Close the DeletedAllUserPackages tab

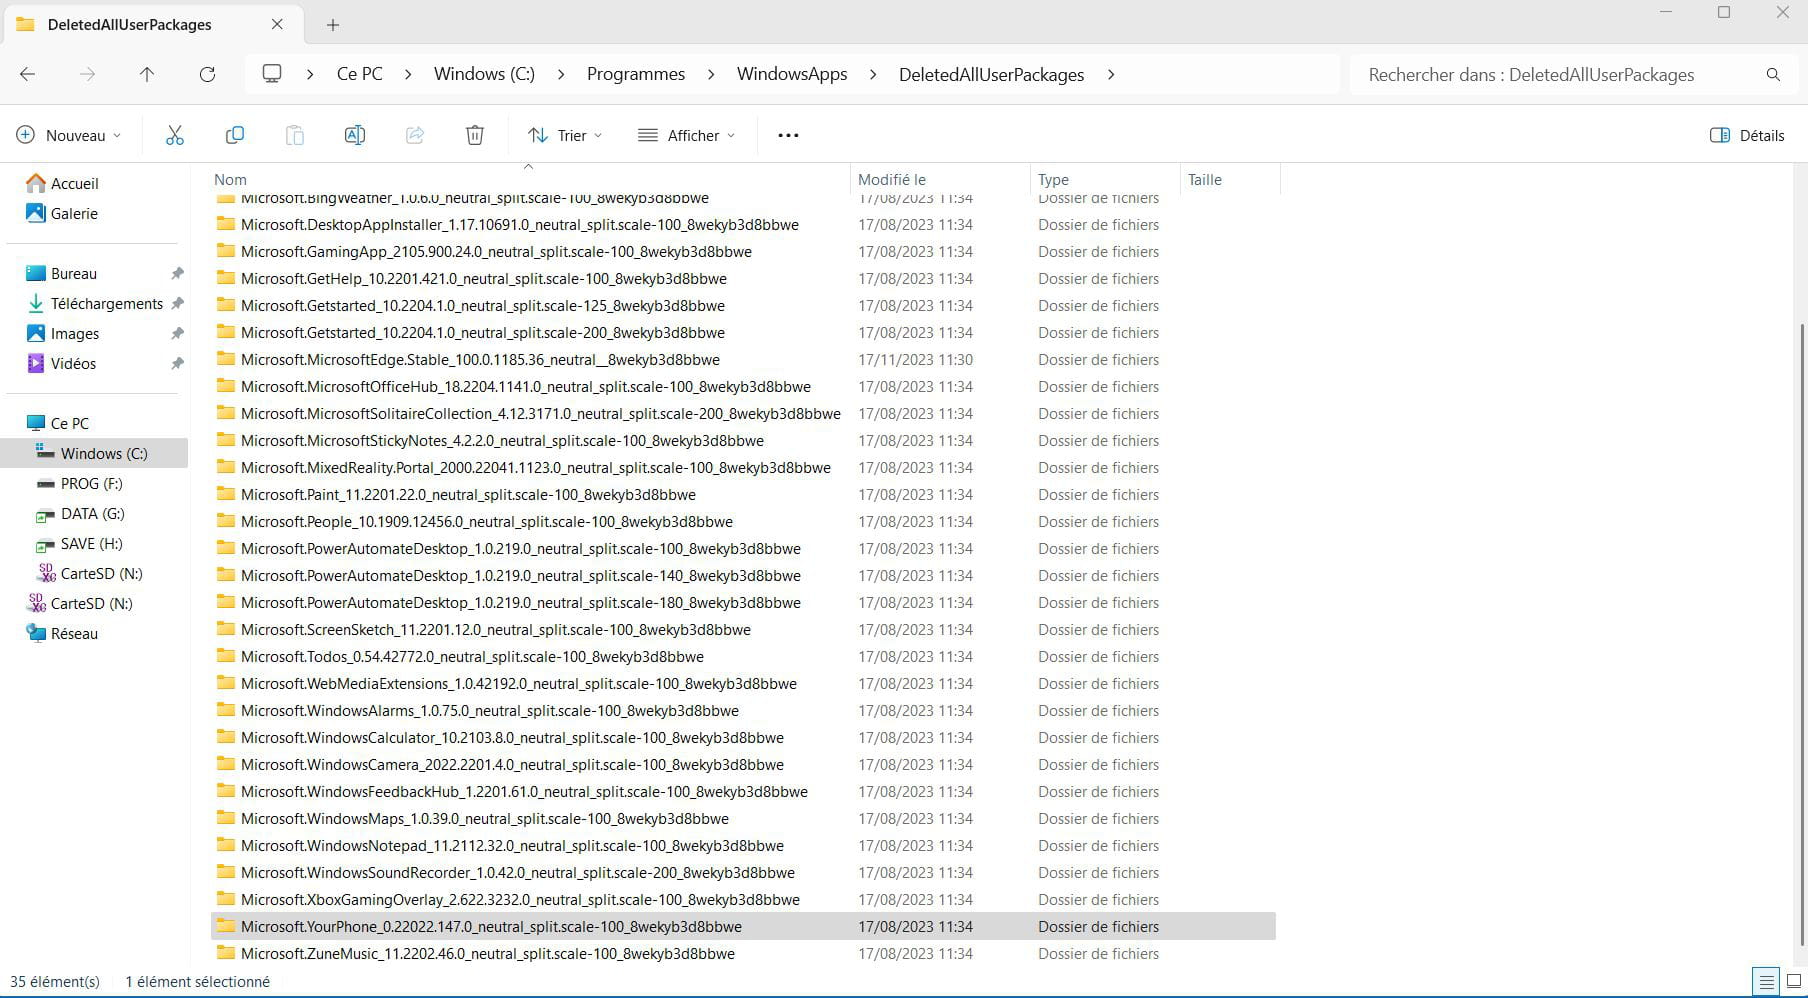(x=277, y=24)
